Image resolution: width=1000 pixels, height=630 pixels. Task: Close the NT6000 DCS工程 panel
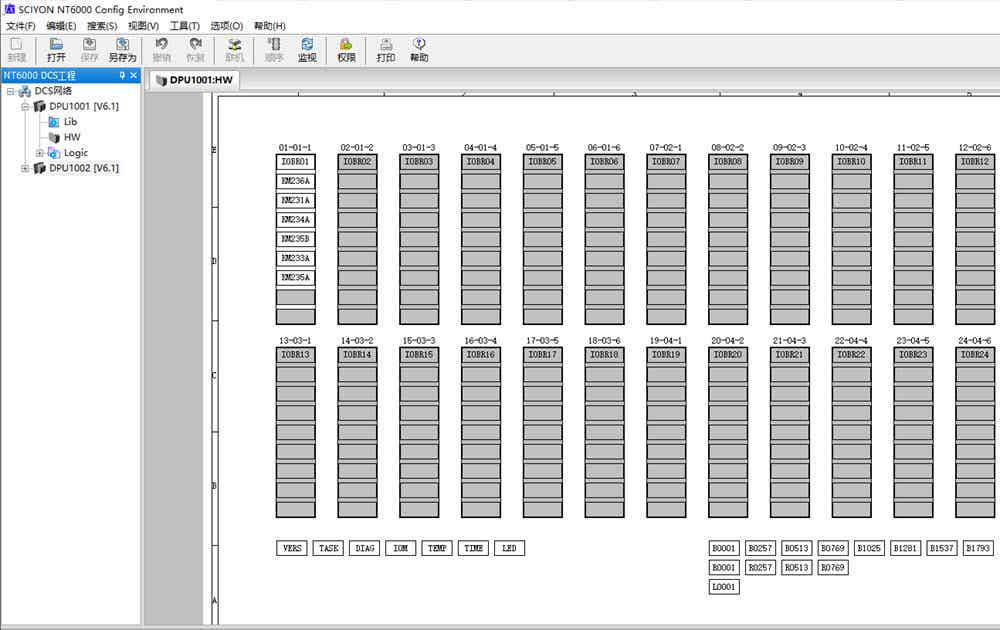[133, 75]
